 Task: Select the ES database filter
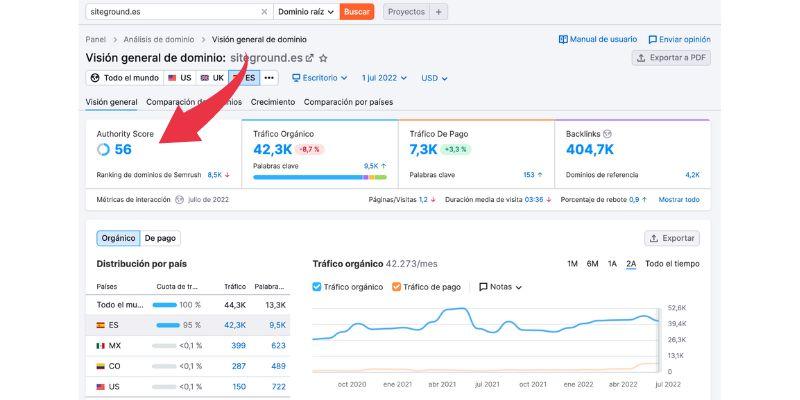pos(244,78)
